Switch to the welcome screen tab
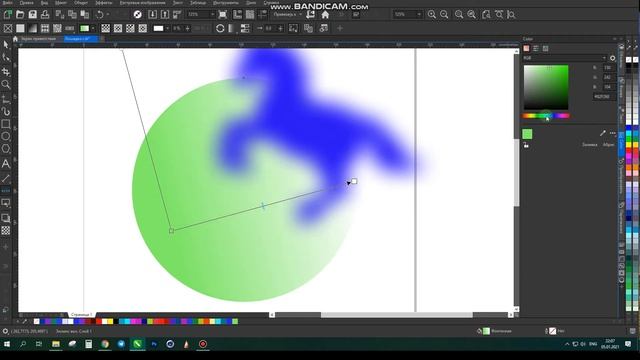Viewport: 640px width, 360px height. click(x=38, y=39)
